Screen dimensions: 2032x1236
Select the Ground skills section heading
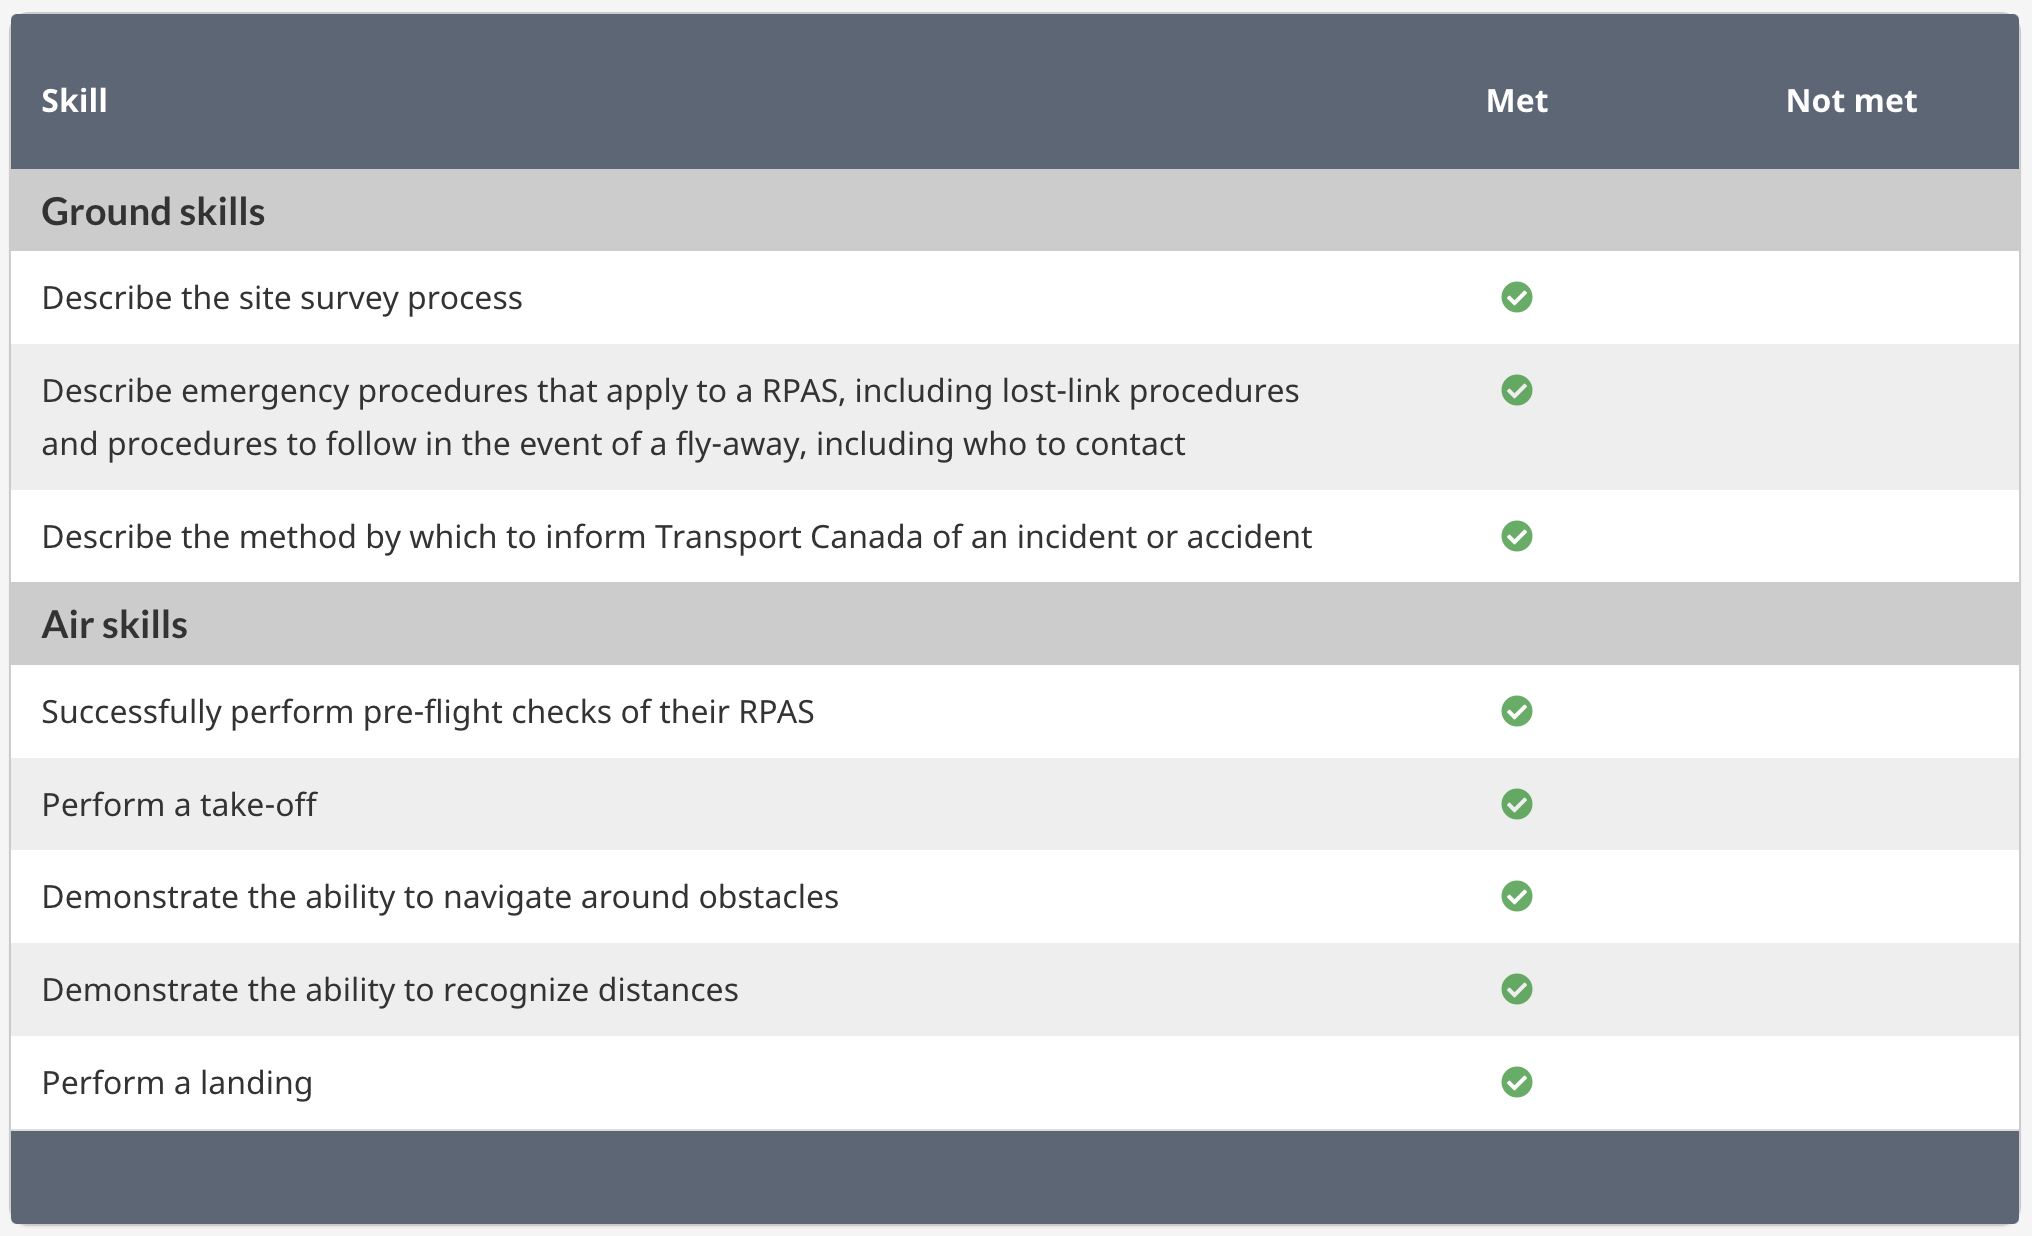(x=153, y=212)
